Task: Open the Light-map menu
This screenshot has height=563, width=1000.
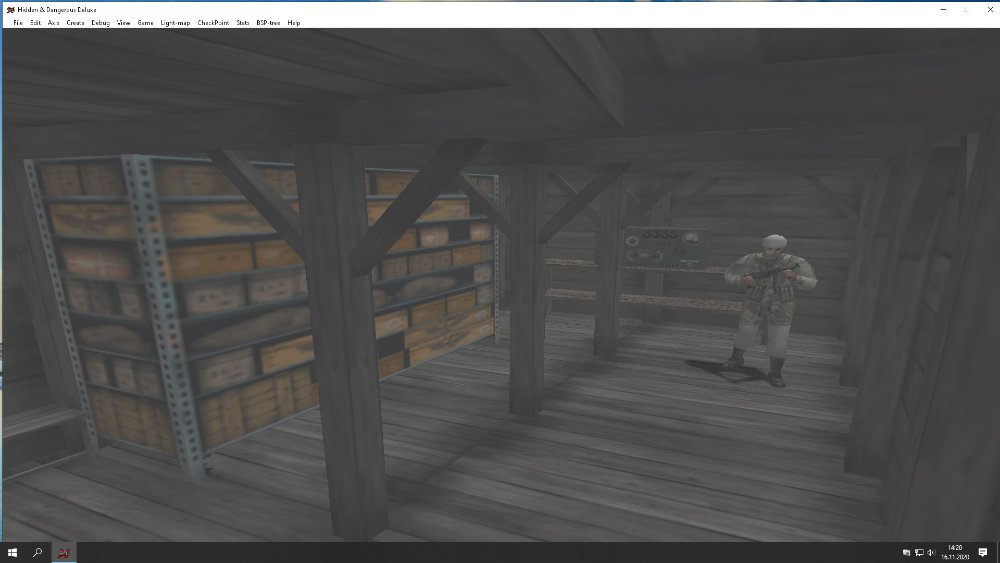Action: coord(175,22)
